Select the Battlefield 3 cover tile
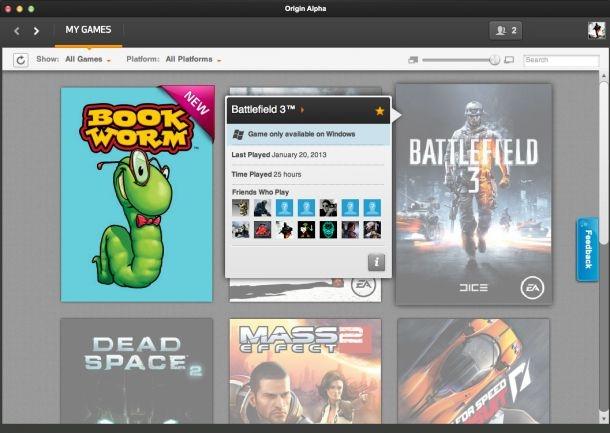 [473, 195]
